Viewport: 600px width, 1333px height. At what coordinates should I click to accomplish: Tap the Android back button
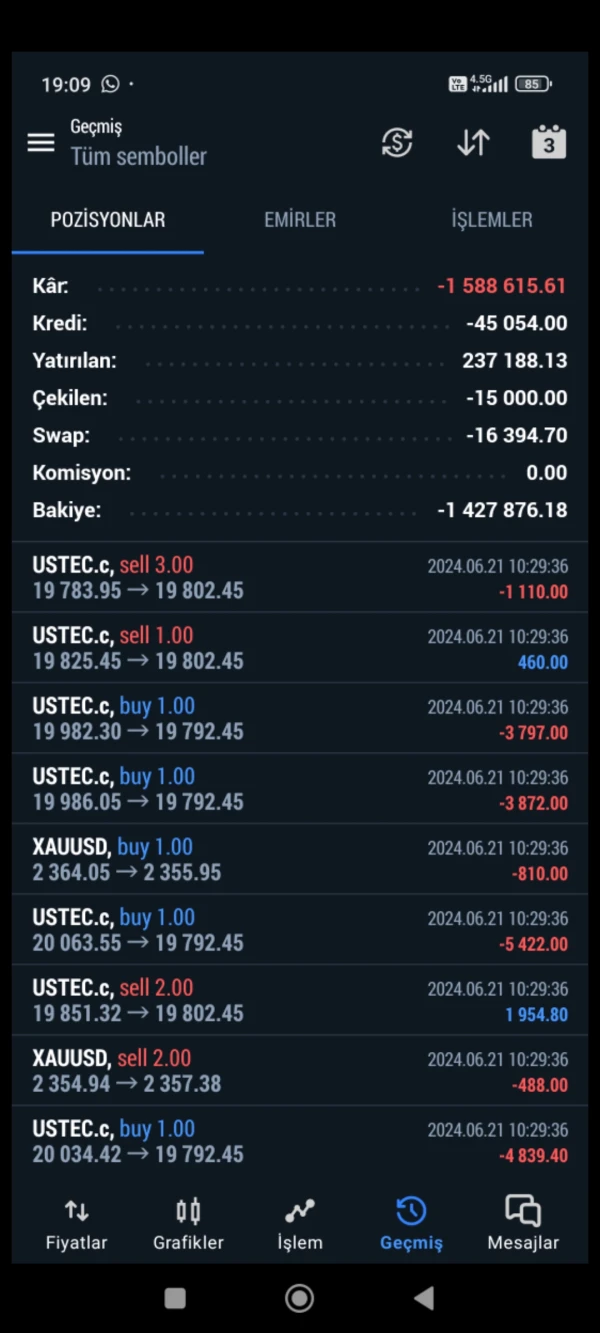coord(424,1298)
